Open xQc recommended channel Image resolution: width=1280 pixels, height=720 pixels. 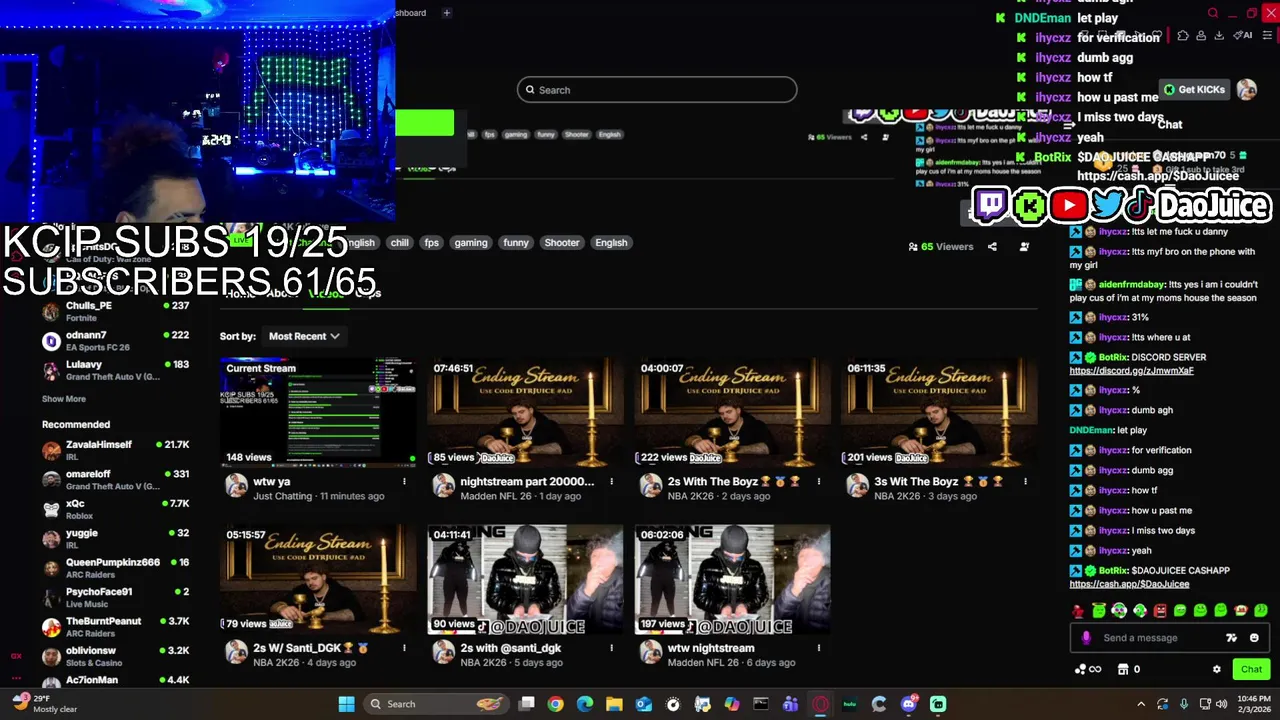(x=115, y=509)
